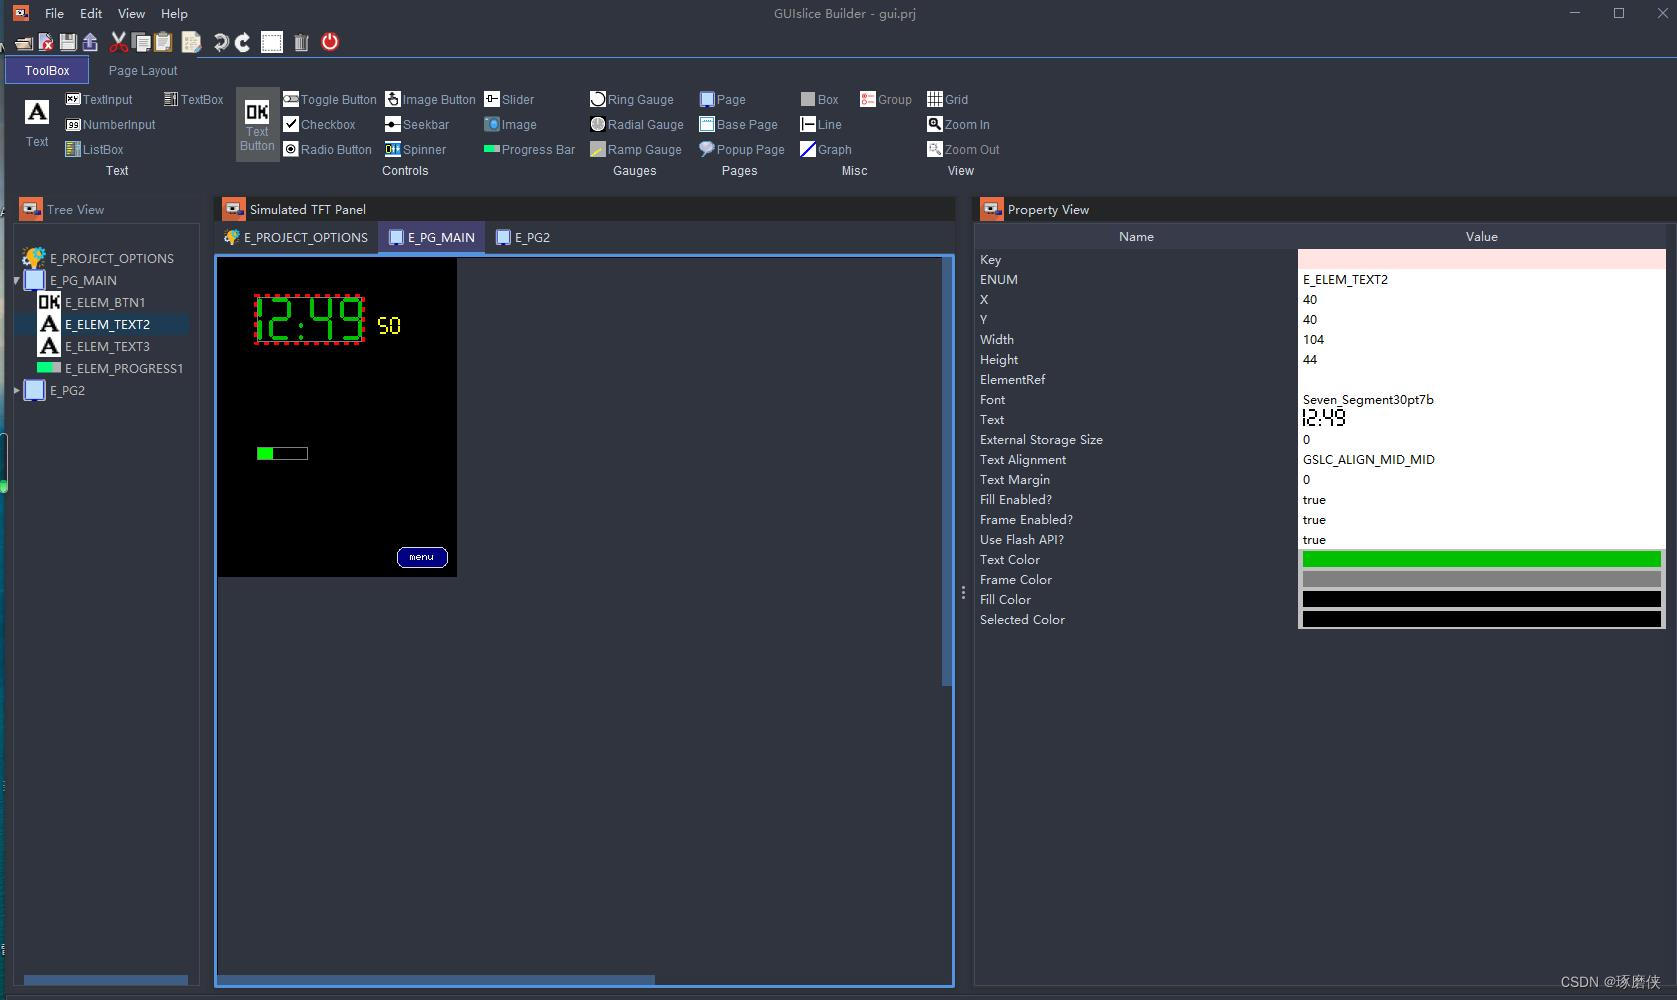Collapse the E_PG_MAIN tree node
Image resolution: width=1677 pixels, height=1000 pixels.
[x=16, y=280]
